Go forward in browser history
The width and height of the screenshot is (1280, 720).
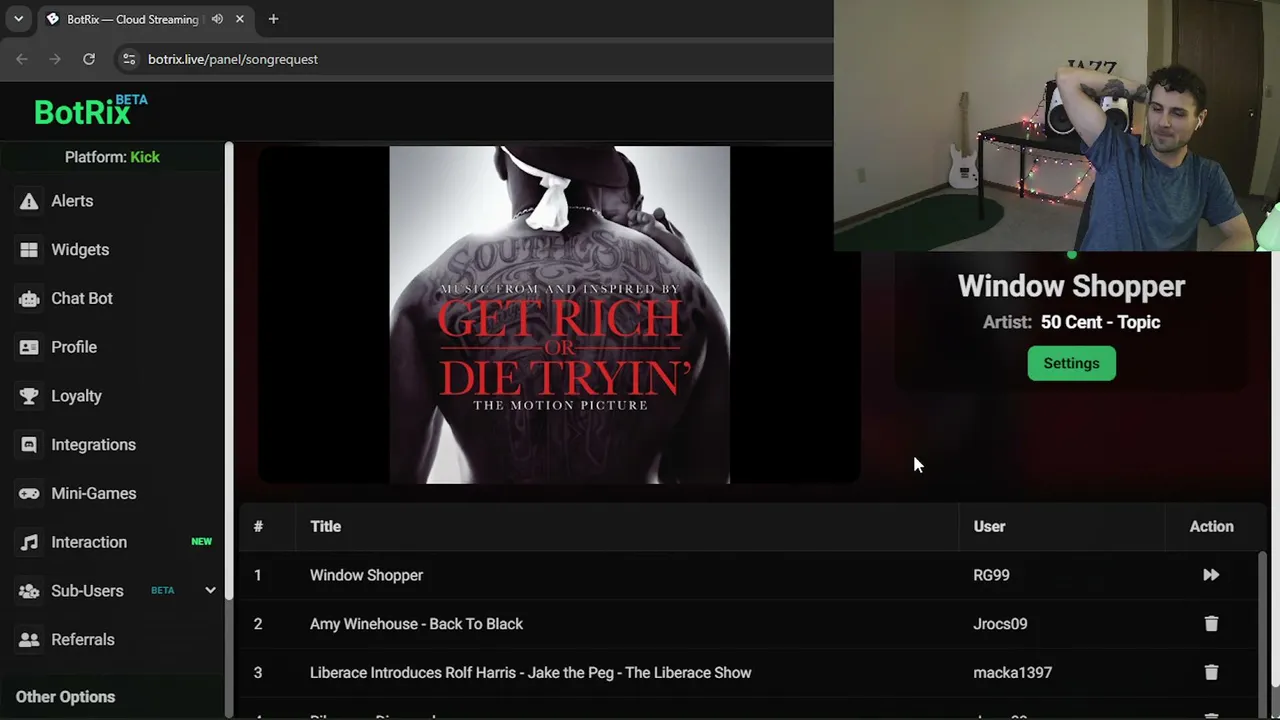(55, 59)
